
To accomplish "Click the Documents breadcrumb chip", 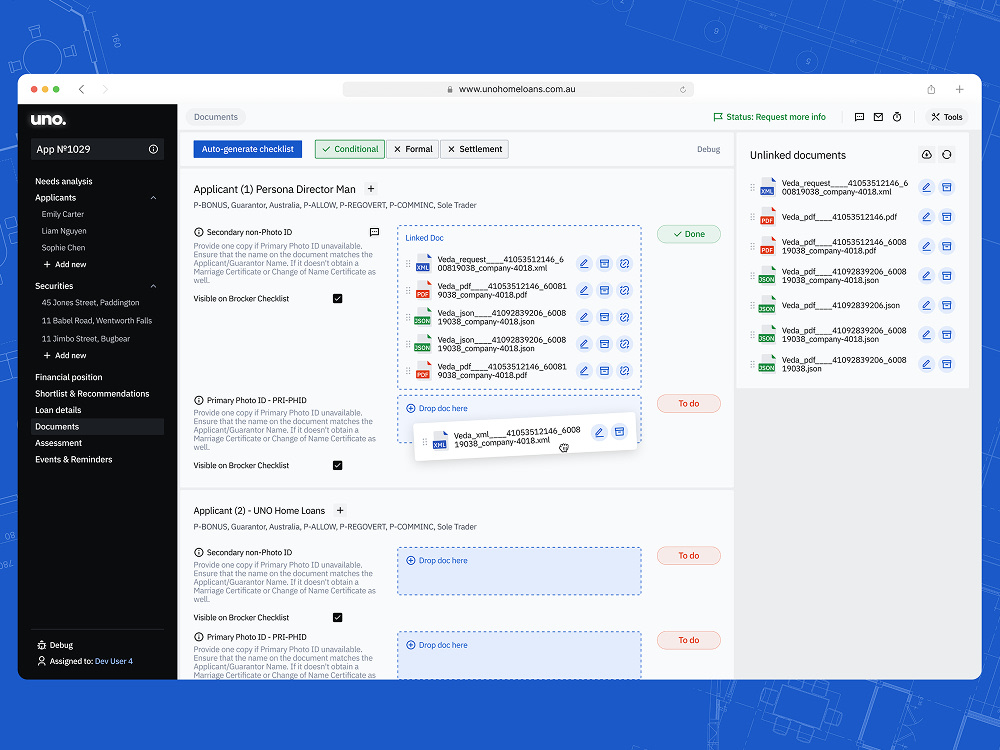I will (x=216, y=117).
